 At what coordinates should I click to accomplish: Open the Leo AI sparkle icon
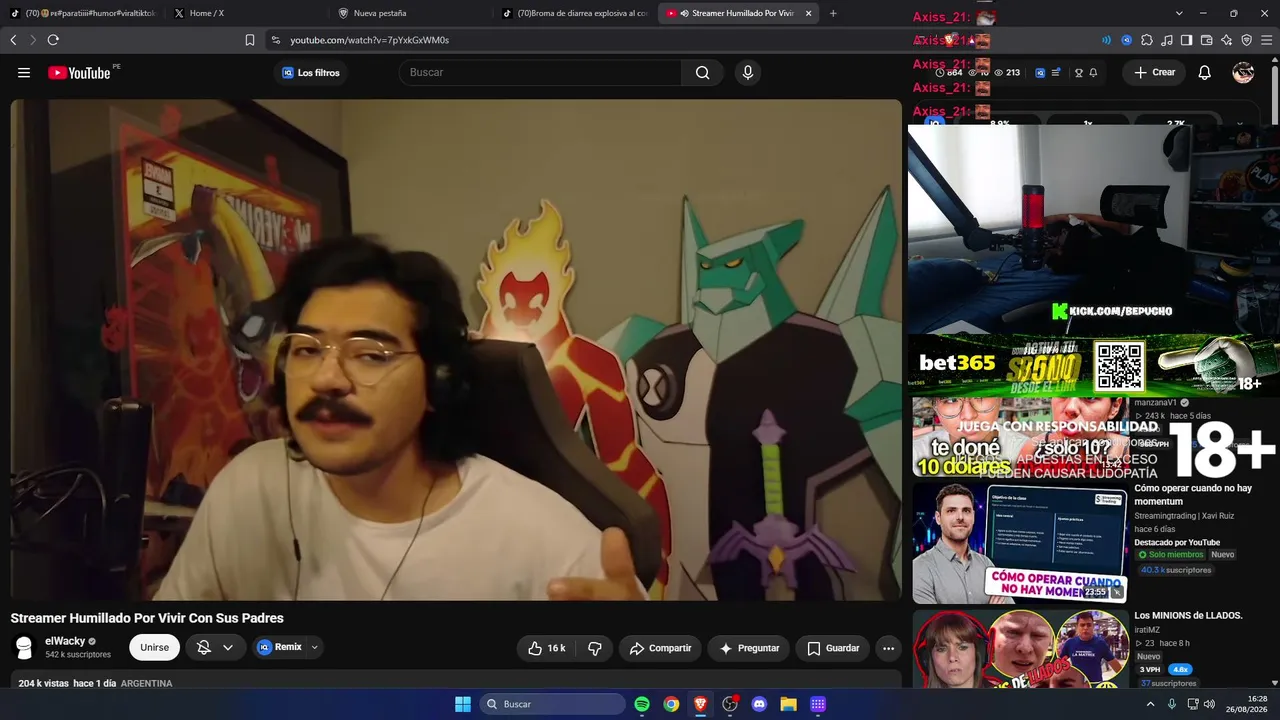point(1227,40)
